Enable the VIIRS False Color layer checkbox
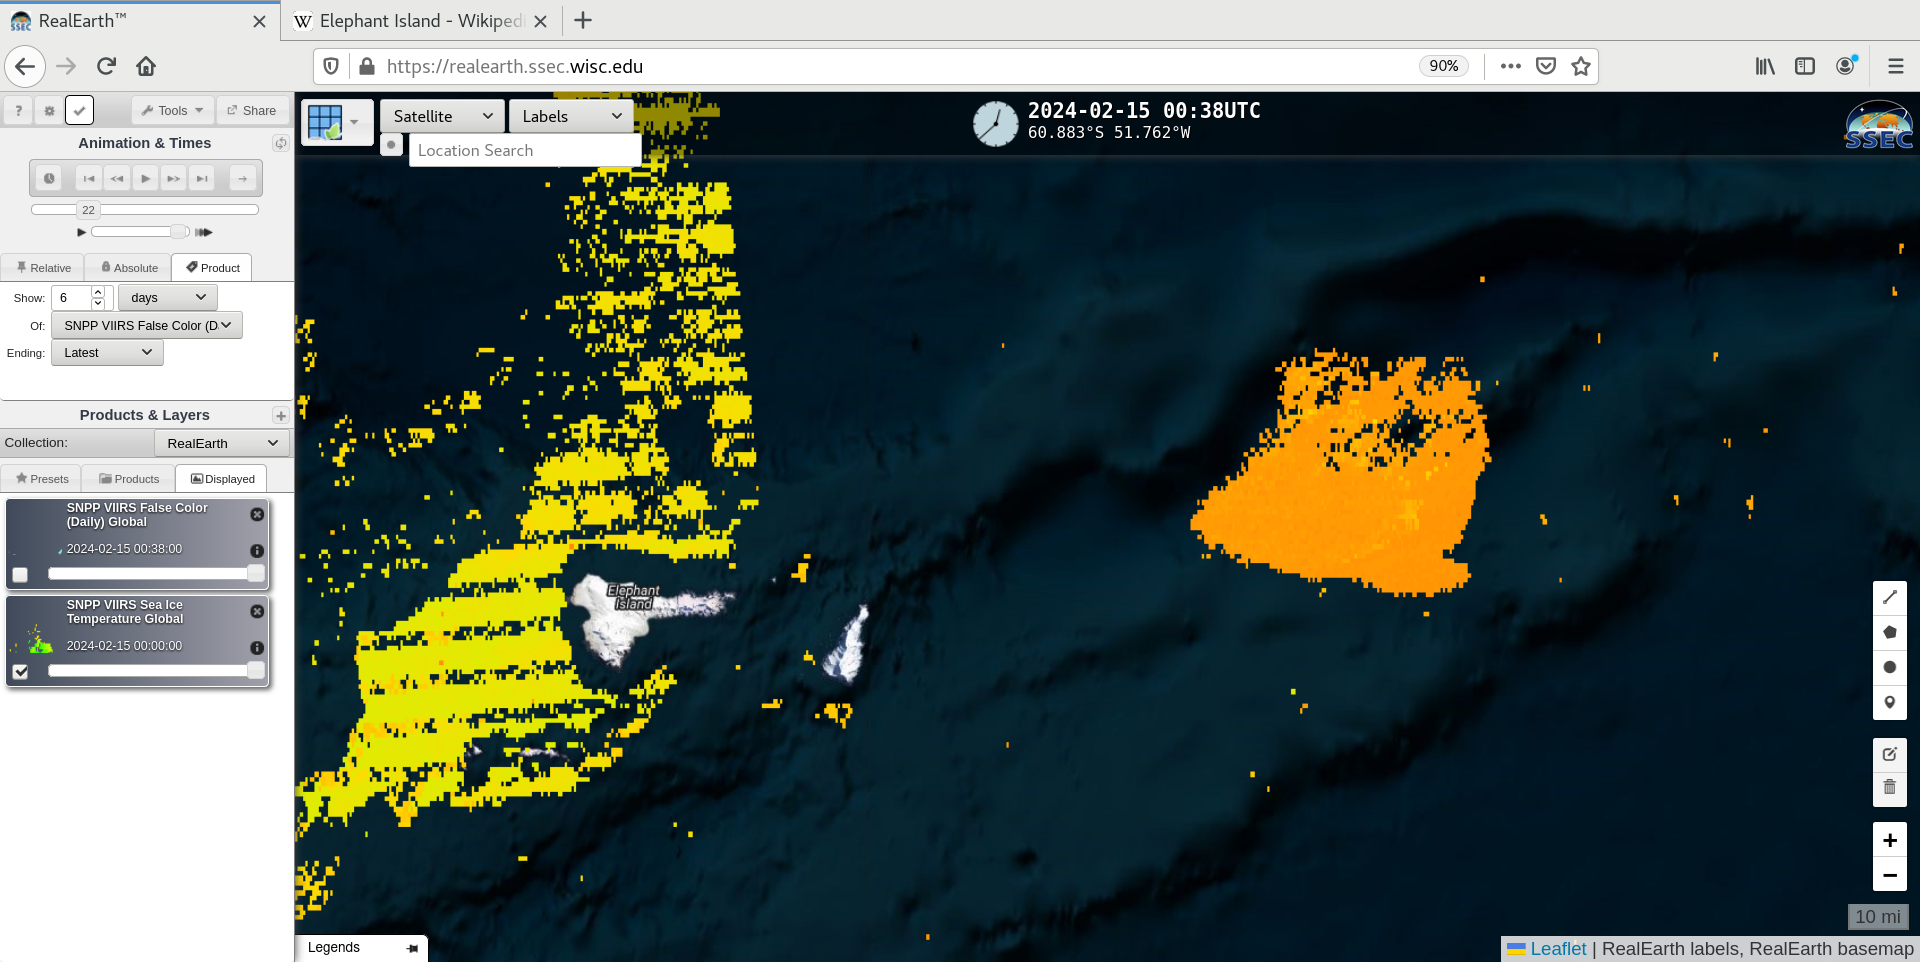The width and height of the screenshot is (1920, 962). point(20,575)
